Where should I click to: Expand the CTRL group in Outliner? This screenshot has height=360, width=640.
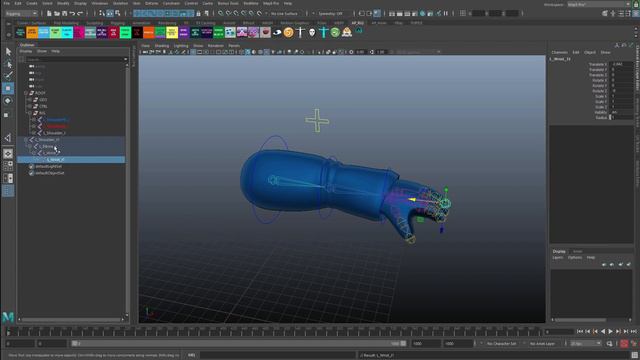click(x=29, y=107)
